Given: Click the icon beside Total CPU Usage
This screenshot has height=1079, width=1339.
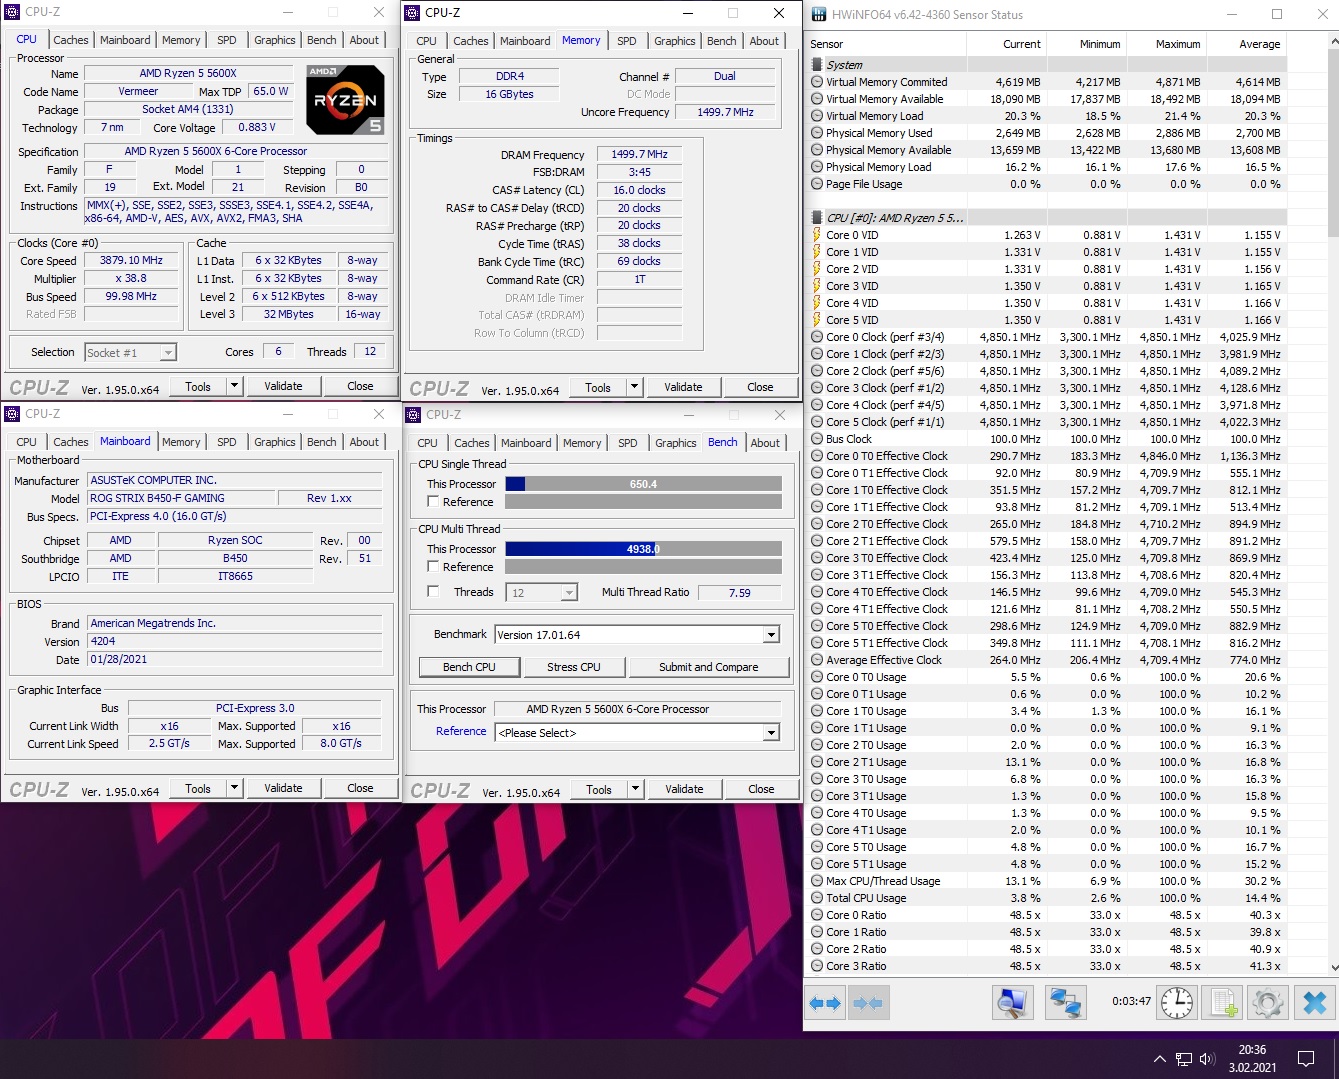Looking at the screenshot, I should pyautogui.click(x=817, y=898).
